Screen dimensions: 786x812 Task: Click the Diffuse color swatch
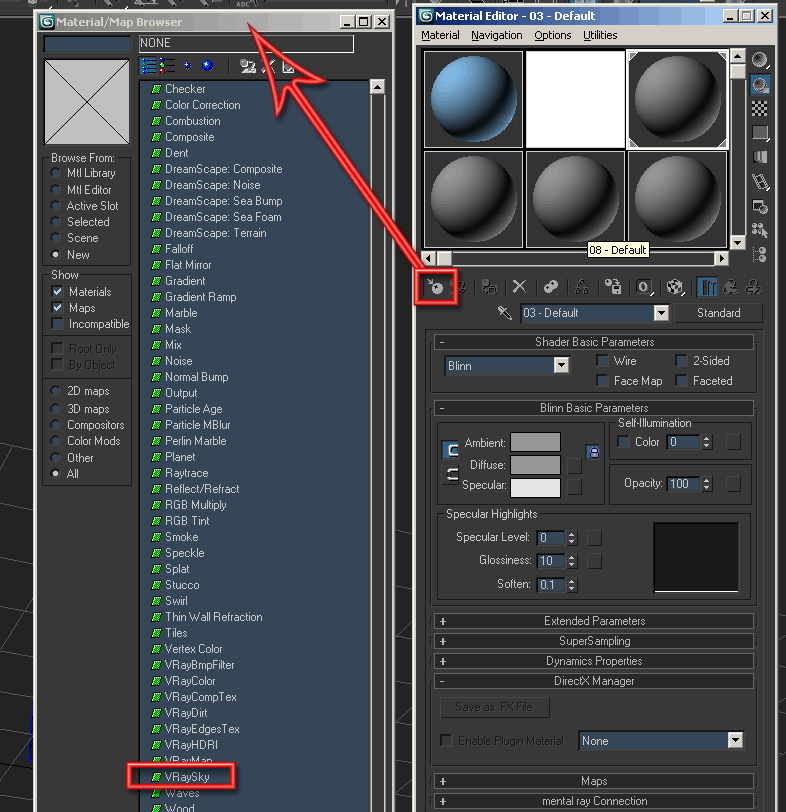535,465
